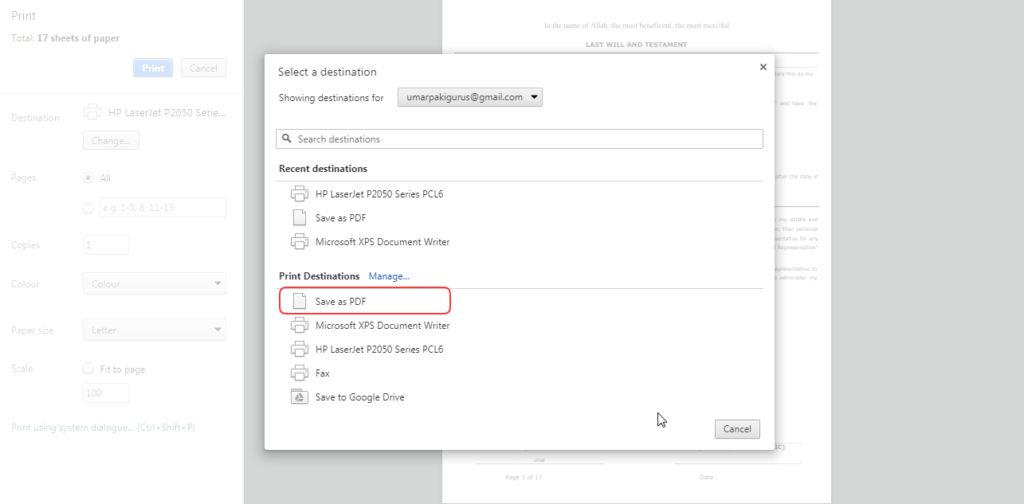Click Cancel button in the Print sidebar
Screen dimensions: 1024x504
click(x=203, y=68)
